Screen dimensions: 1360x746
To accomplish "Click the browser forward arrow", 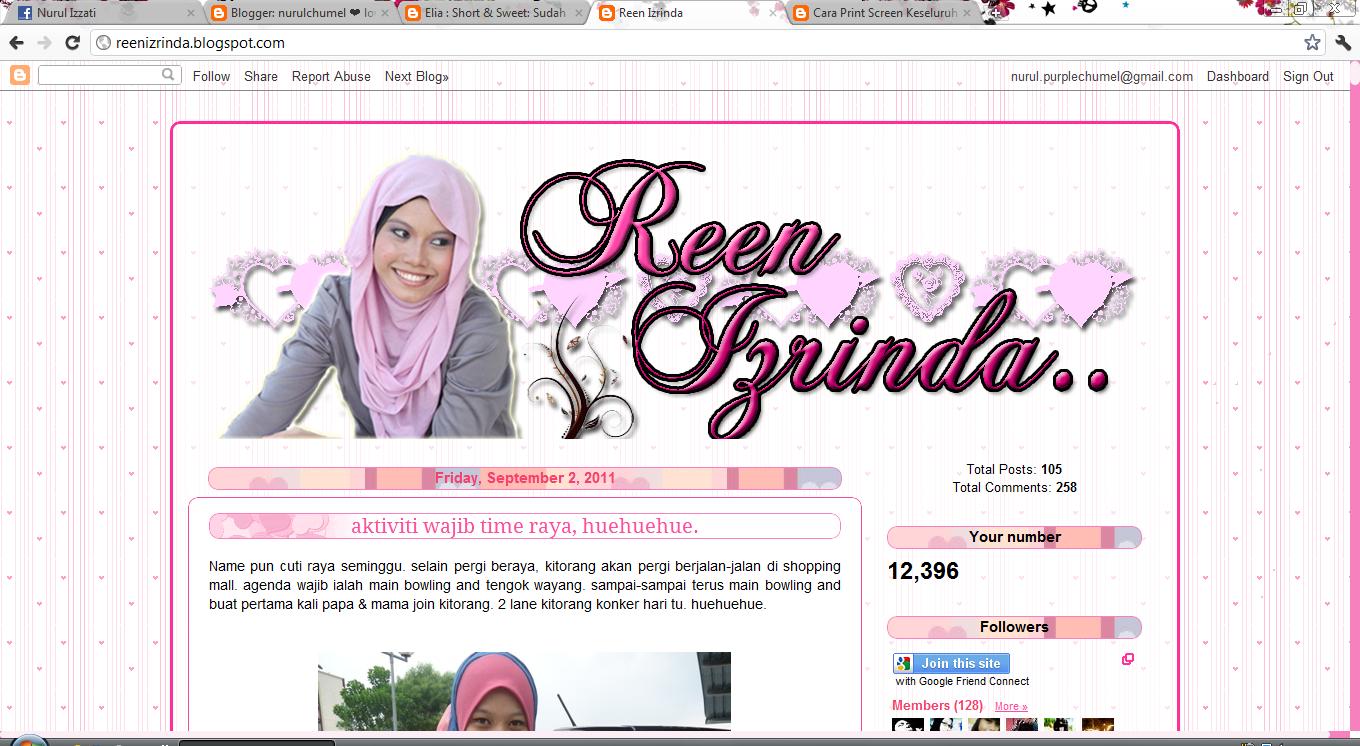I will tap(44, 43).
